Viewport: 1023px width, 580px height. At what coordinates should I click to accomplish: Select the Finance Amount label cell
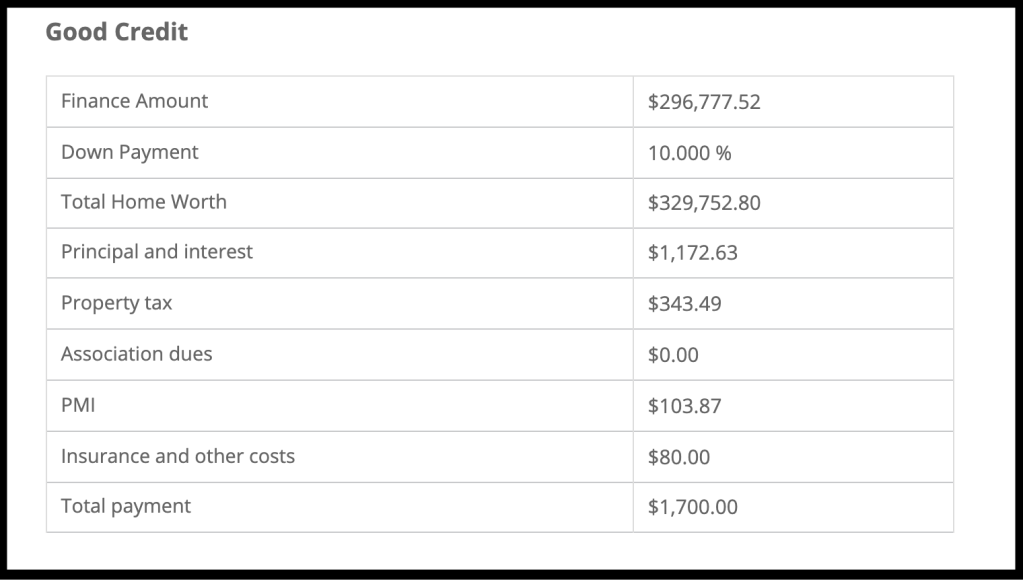pyautogui.click(x=134, y=101)
